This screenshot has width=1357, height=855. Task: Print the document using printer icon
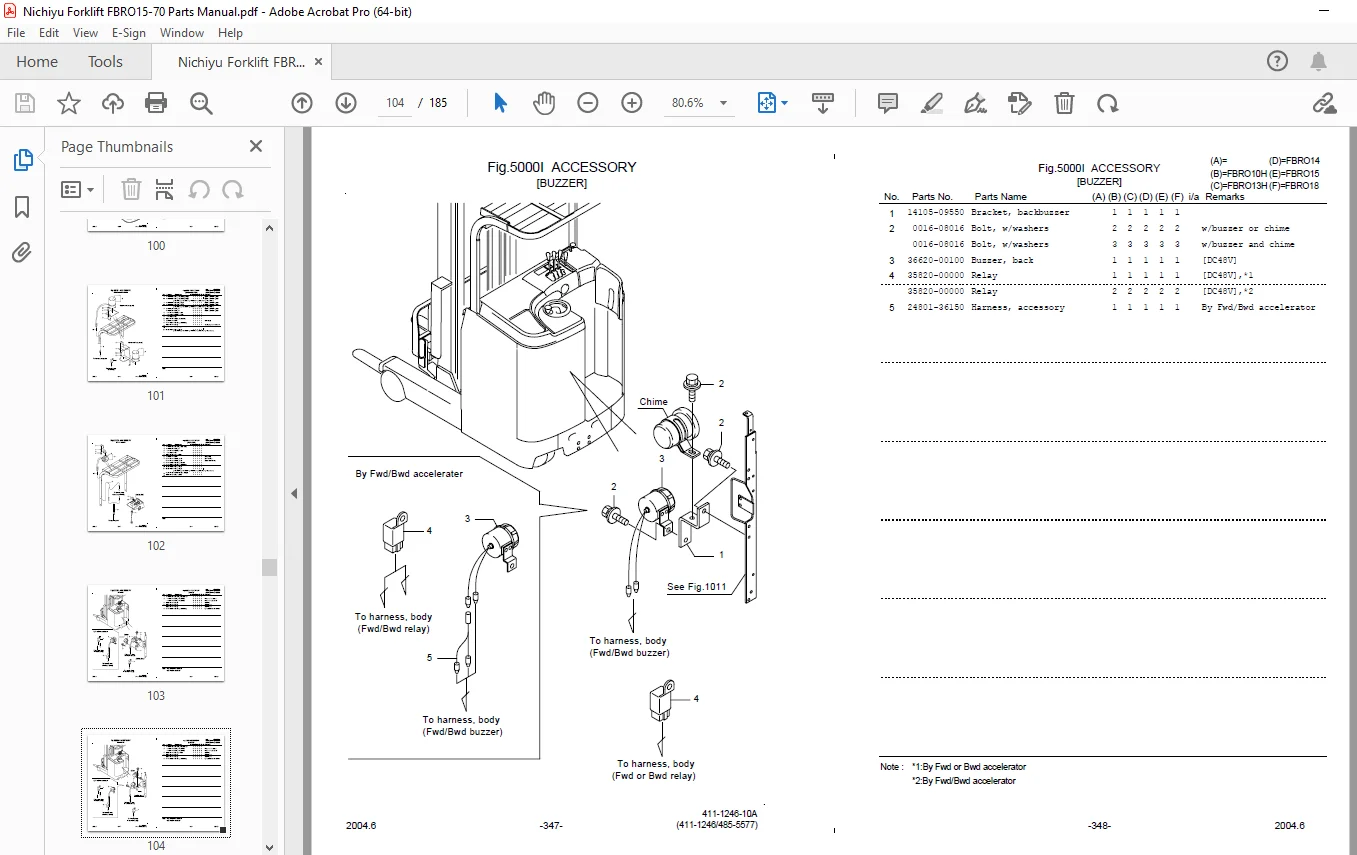tap(156, 103)
